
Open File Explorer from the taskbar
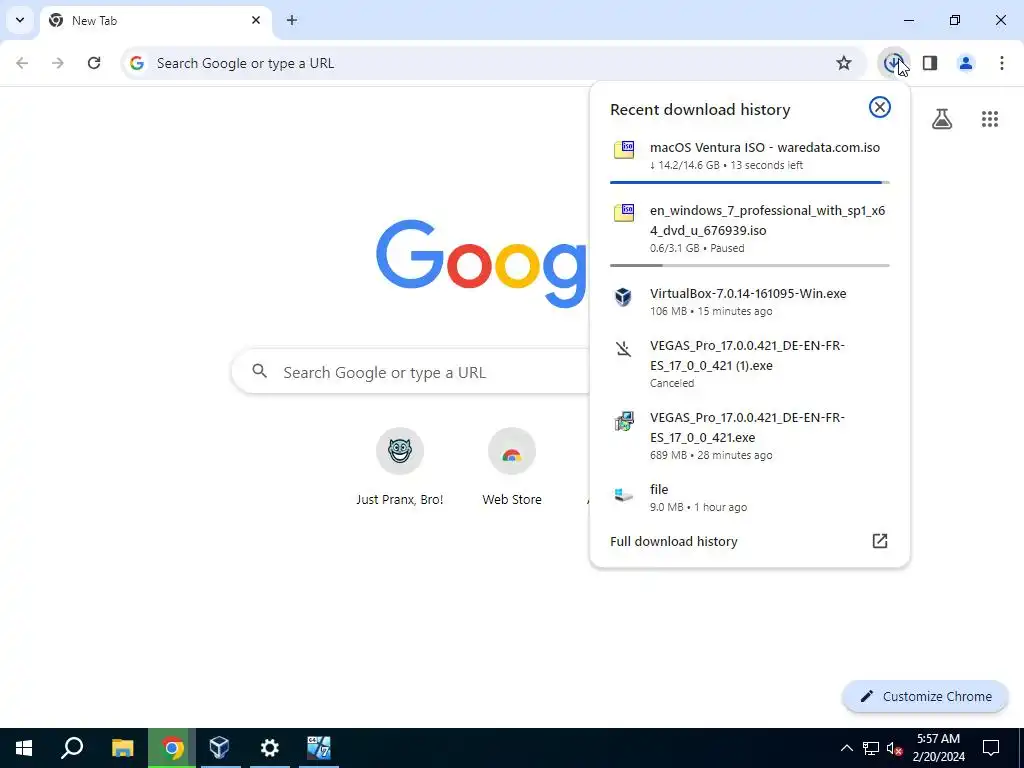click(122, 748)
